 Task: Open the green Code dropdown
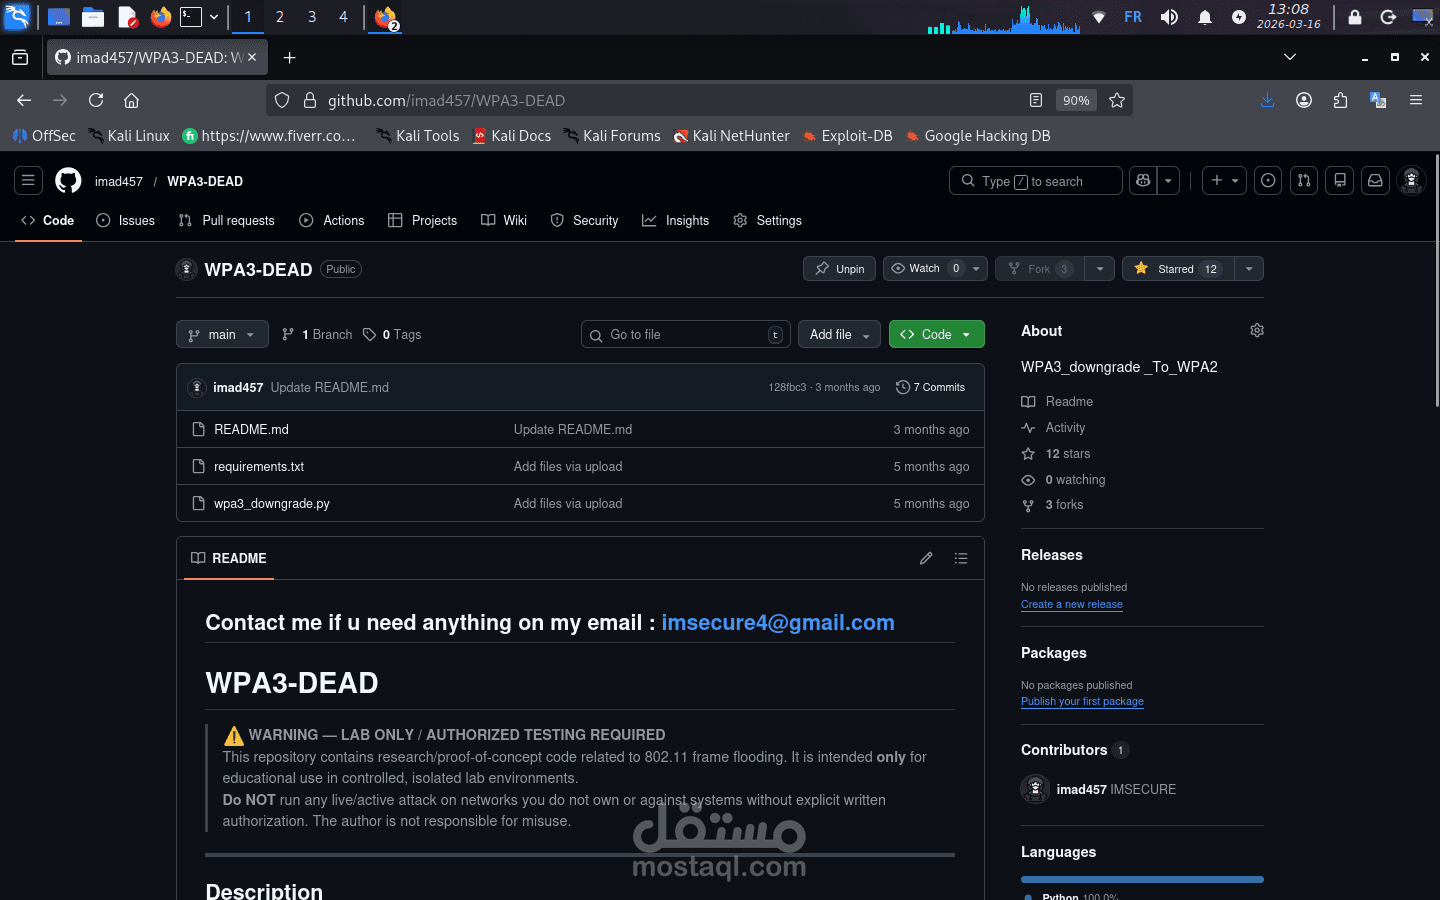point(936,334)
